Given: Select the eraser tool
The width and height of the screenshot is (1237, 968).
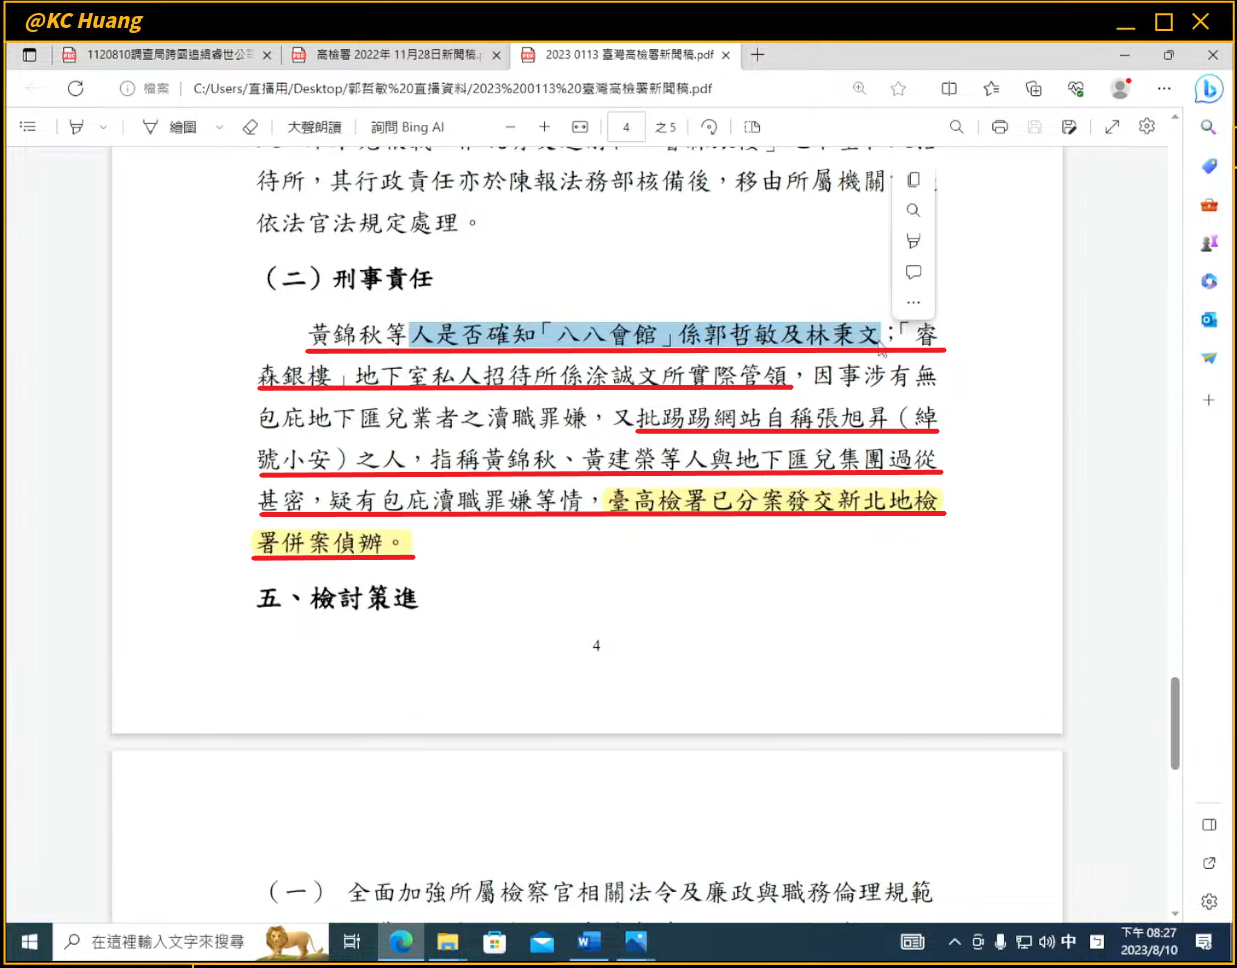Looking at the screenshot, I should point(250,127).
